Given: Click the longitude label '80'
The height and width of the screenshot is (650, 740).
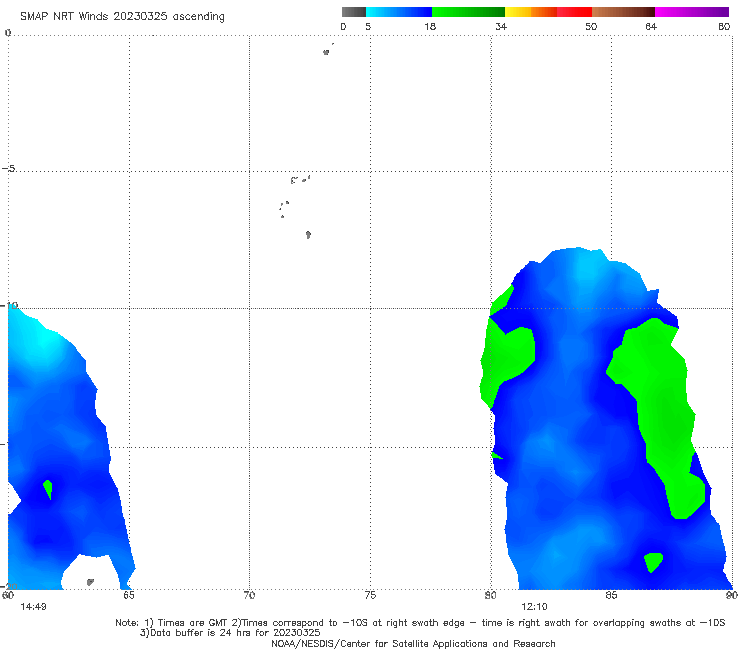Looking at the screenshot, I should tap(491, 595).
